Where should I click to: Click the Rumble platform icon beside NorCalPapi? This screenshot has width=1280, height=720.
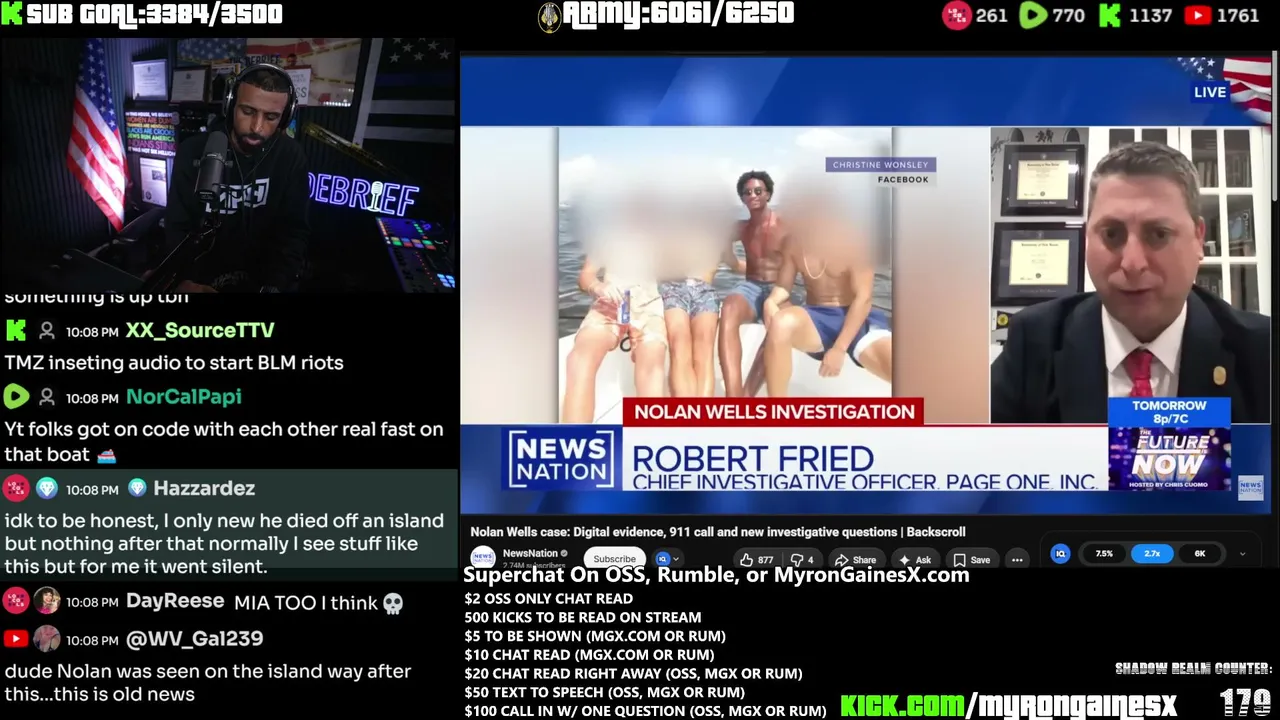pyautogui.click(x=16, y=397)
